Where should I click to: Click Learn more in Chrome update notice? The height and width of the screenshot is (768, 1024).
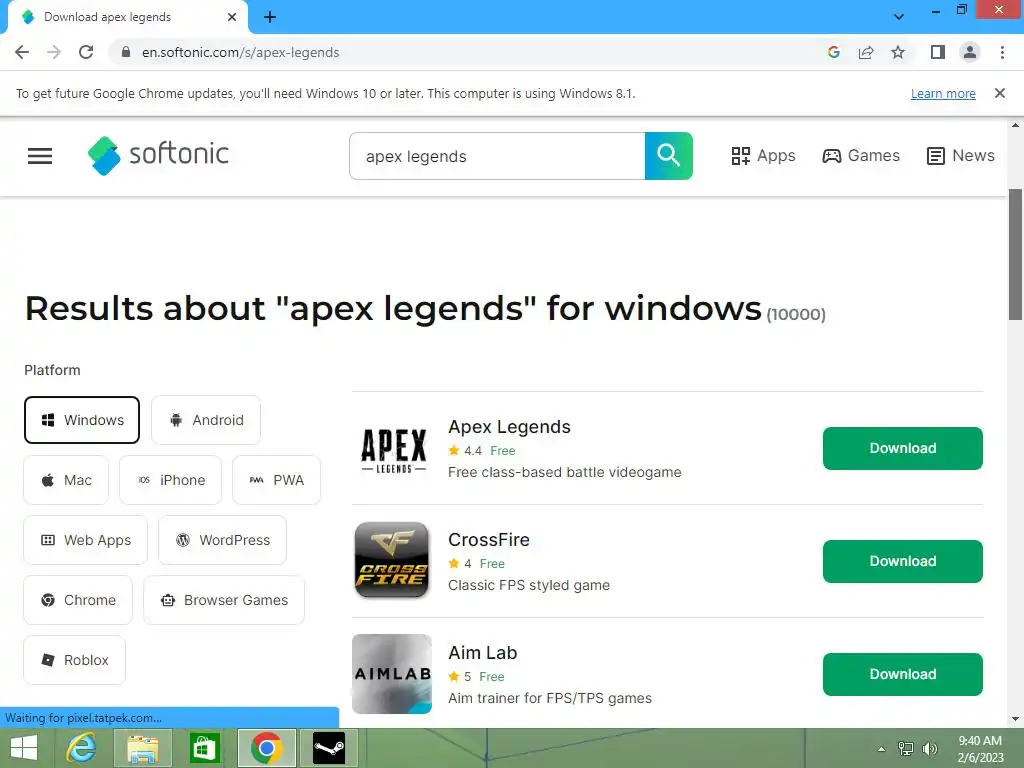(x=943, y=93)
